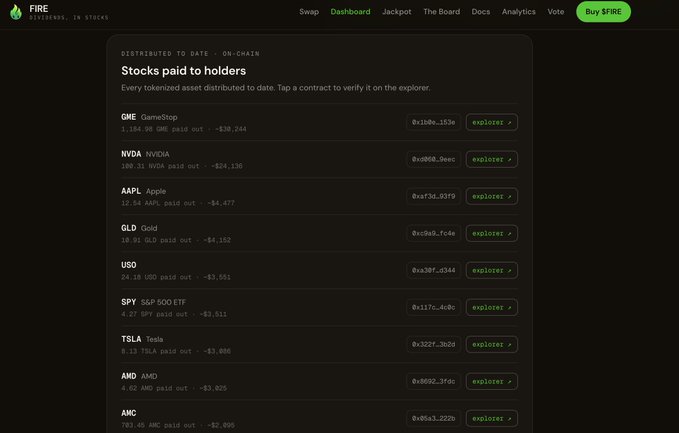
Task: Click the 'S&P 500 ETF' name text
Action: click(x=163, y=302)
